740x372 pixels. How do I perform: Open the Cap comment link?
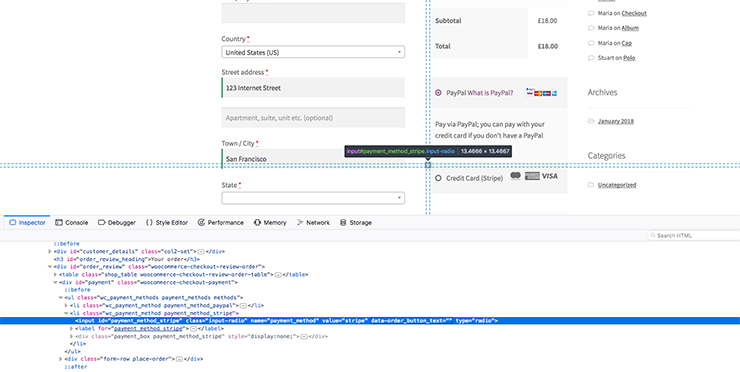(x=626, y=43)
